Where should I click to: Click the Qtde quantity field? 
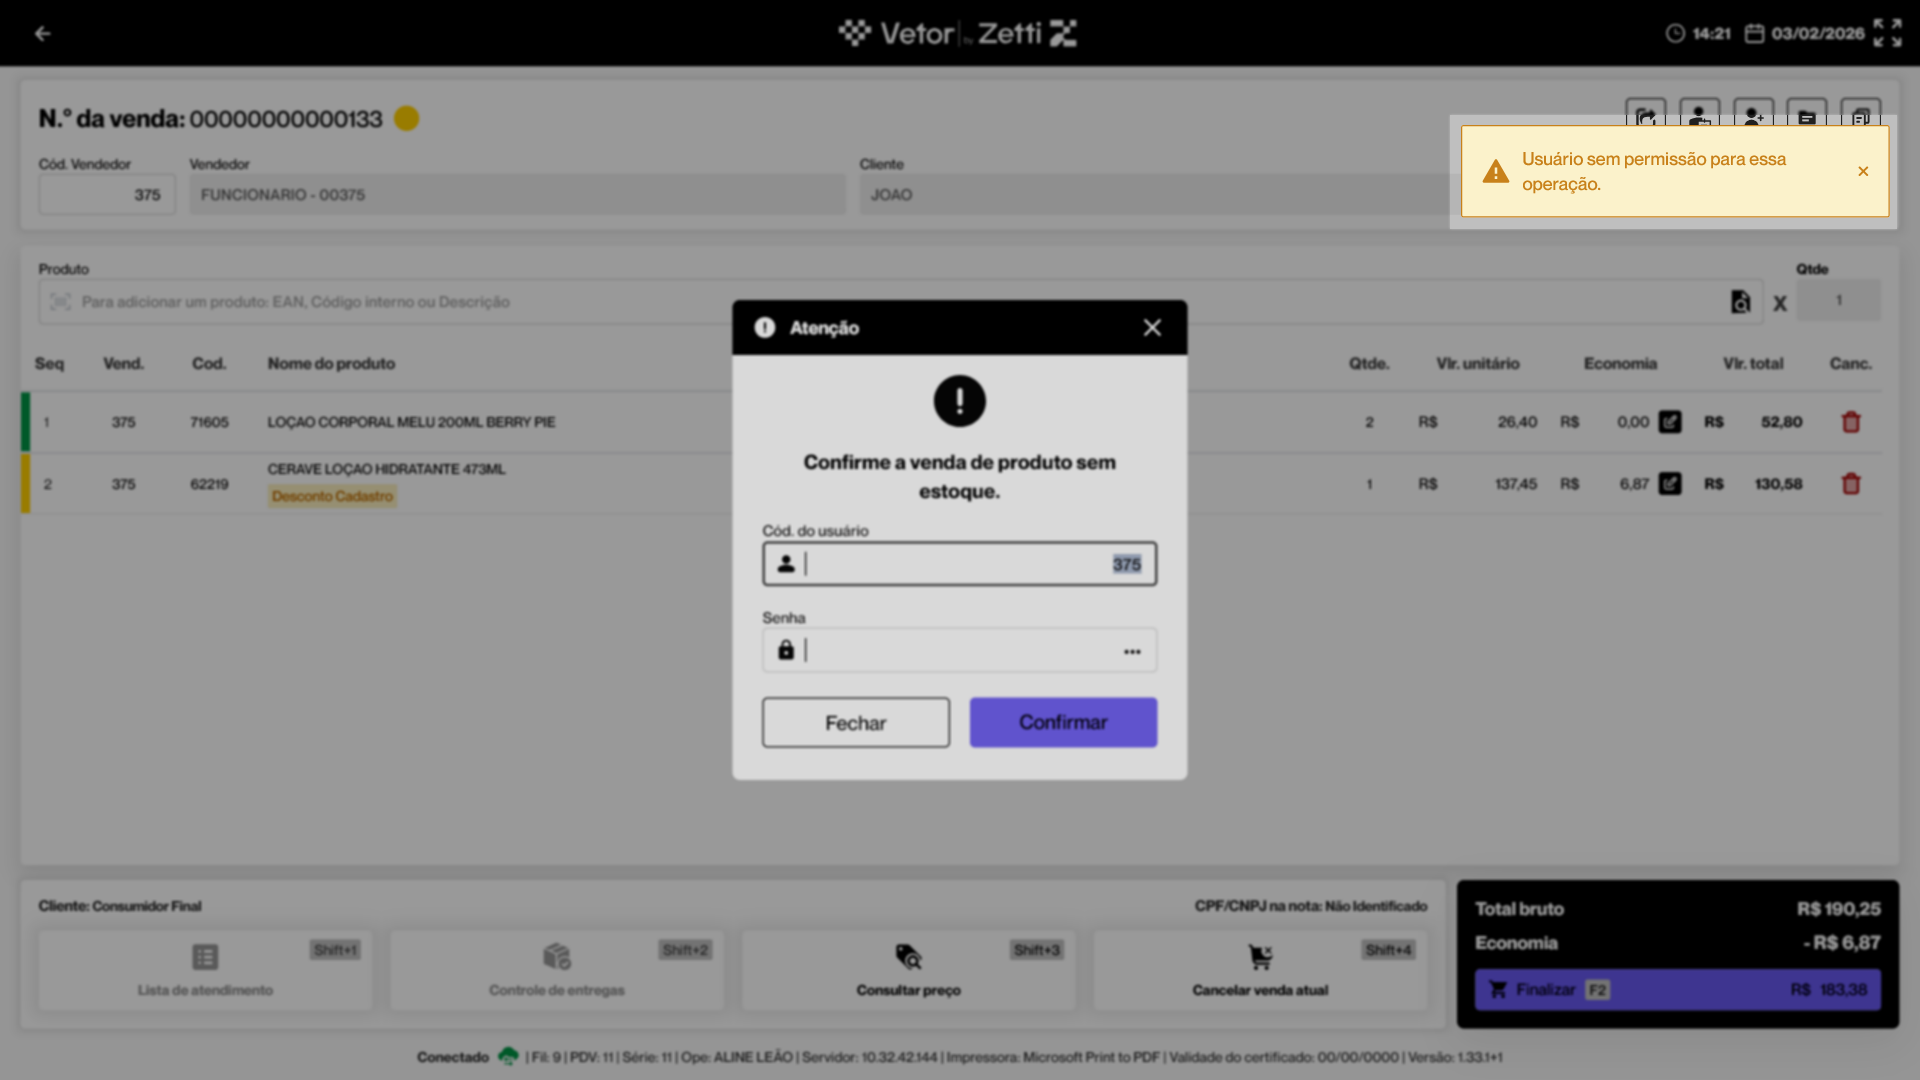1838,301
